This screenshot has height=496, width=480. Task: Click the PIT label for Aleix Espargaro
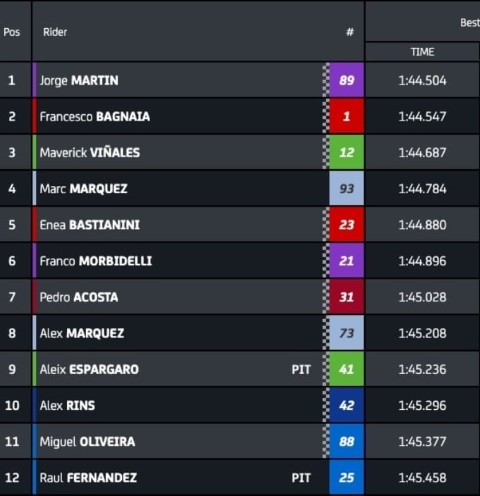coord(301,369)
